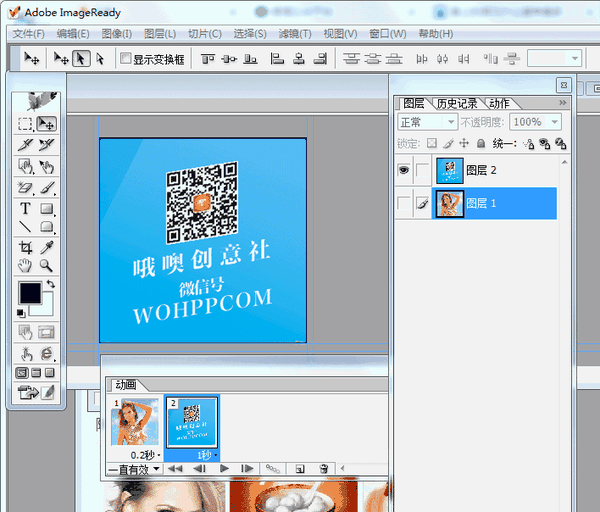
Task: Click Edit in Photoshop jump button
Action: tap(28, 392)
